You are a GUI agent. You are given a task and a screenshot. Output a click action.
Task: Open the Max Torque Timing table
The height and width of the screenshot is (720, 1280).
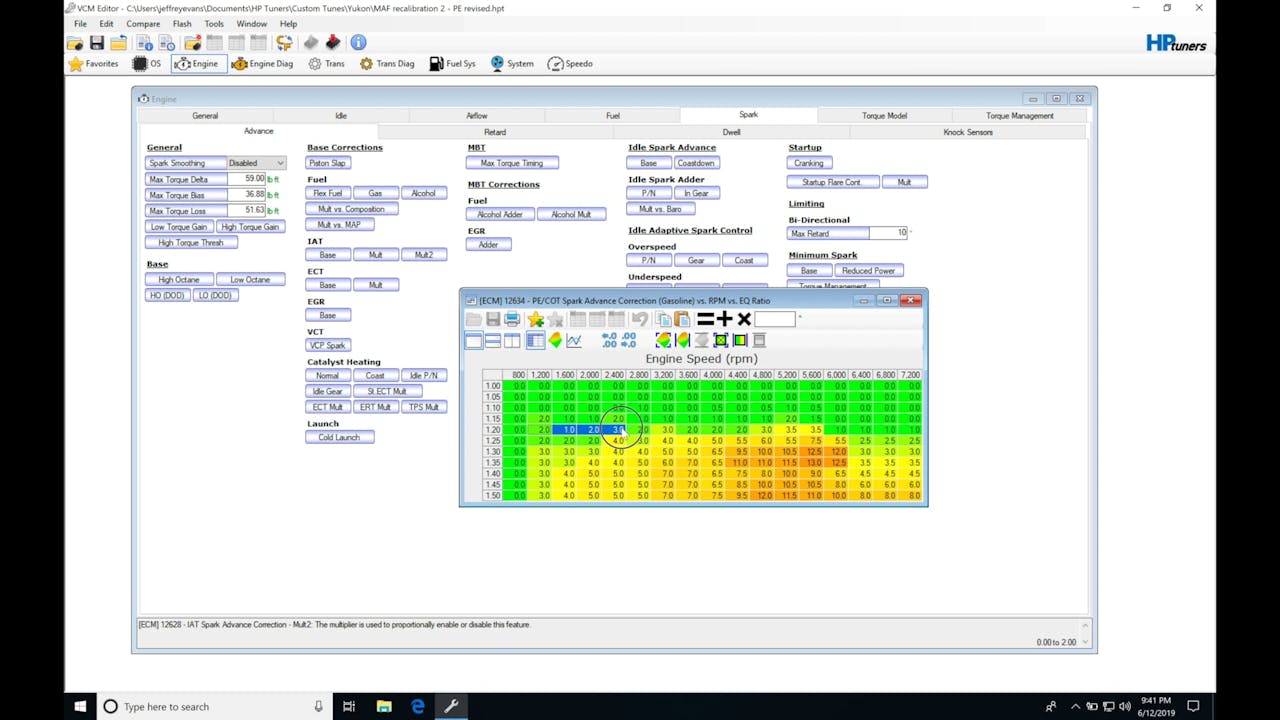pos(512,163)
